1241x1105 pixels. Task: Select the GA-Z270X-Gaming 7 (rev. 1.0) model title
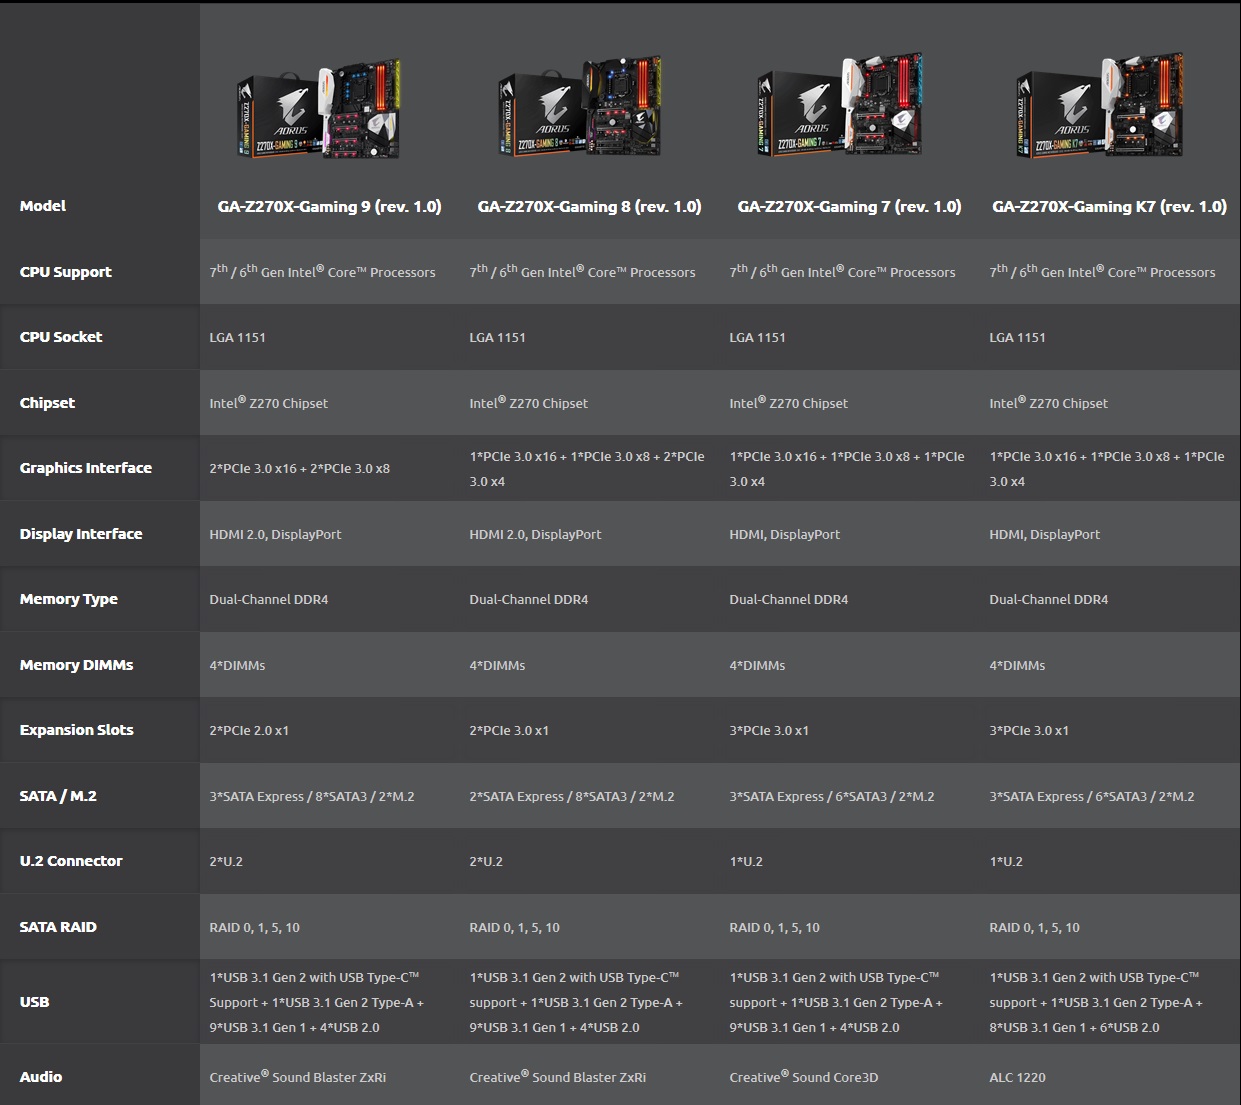pyautogui.click(x=849, y=207)
